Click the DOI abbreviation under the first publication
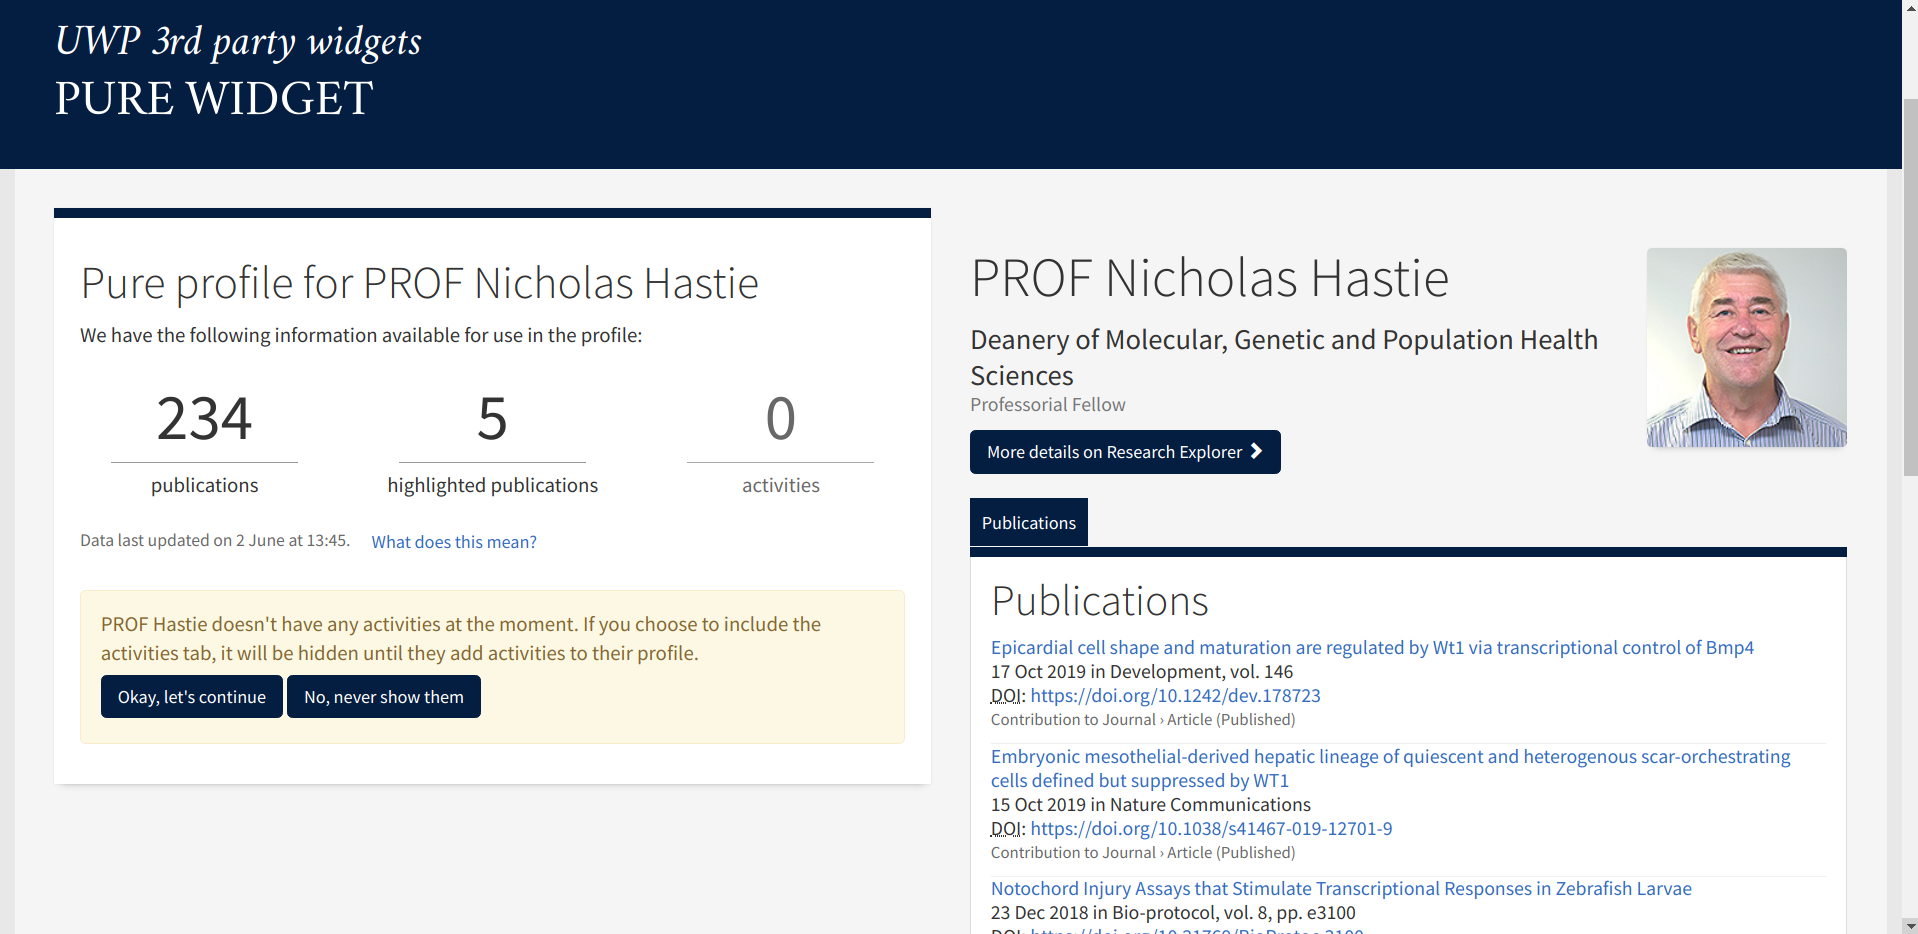Image resolution: width=1918 pixels, height=934 pixels. pos(1006,696)
